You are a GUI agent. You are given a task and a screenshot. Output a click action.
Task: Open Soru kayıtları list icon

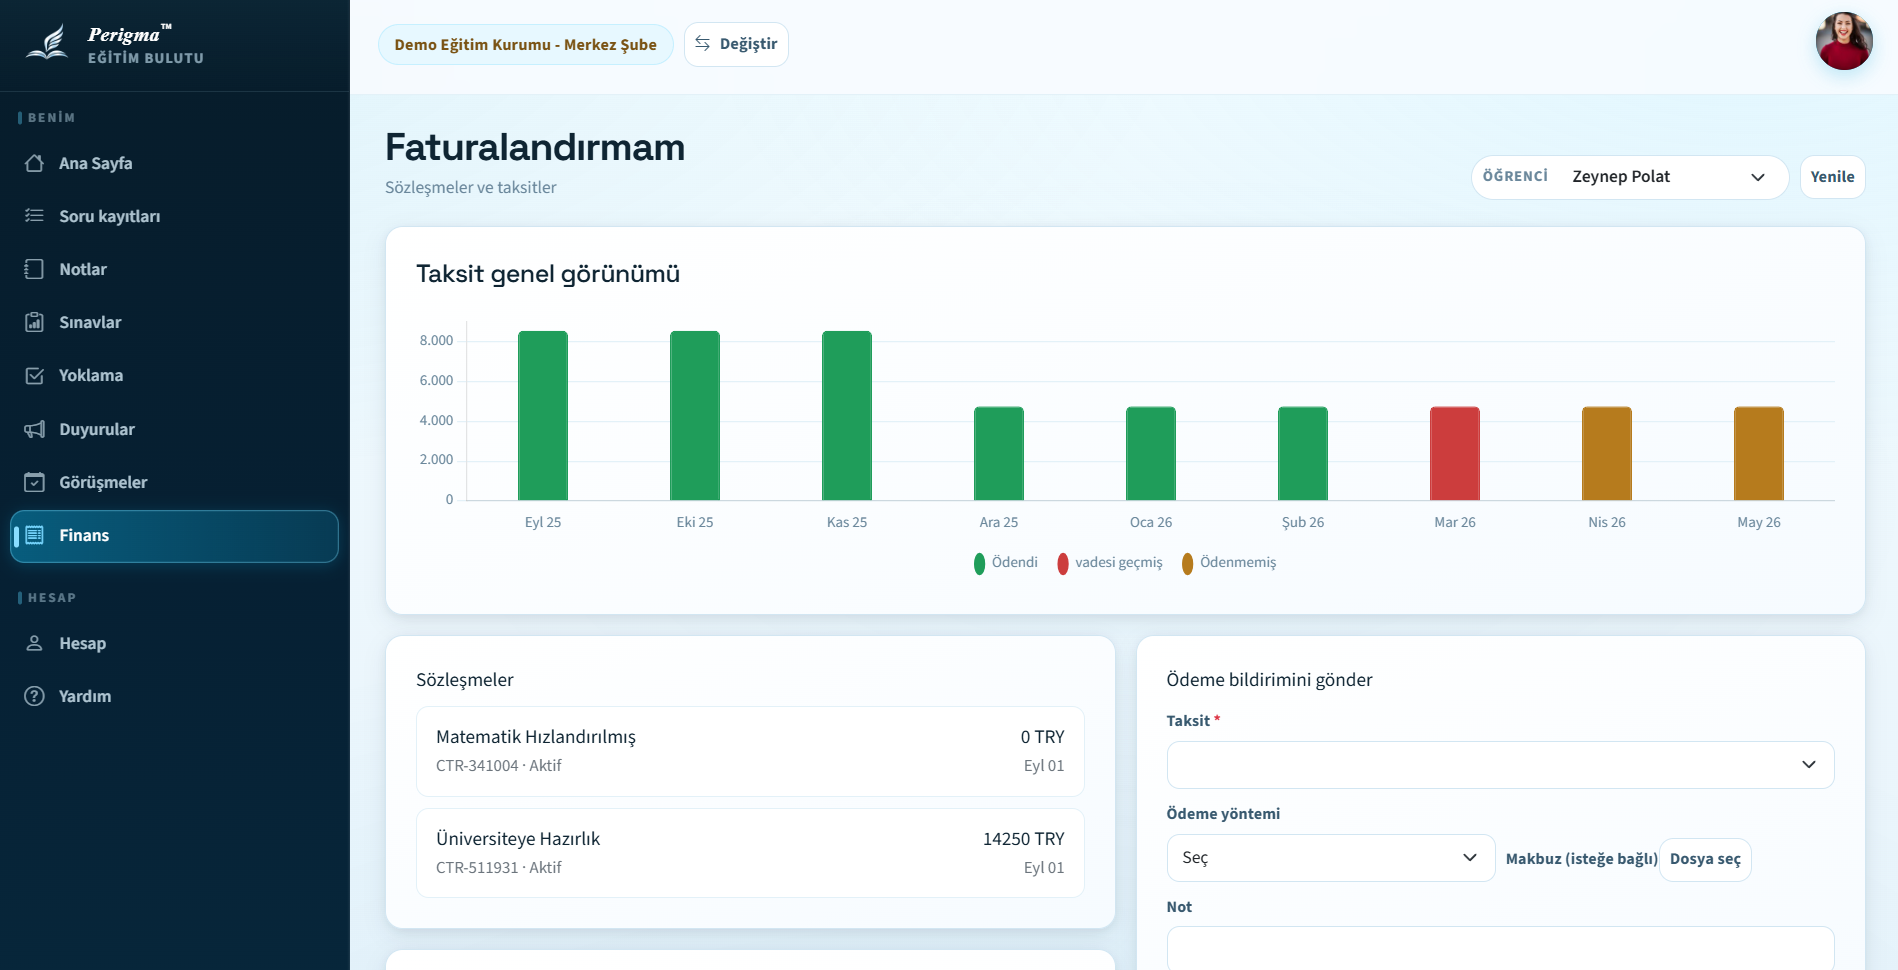(35, 216)
